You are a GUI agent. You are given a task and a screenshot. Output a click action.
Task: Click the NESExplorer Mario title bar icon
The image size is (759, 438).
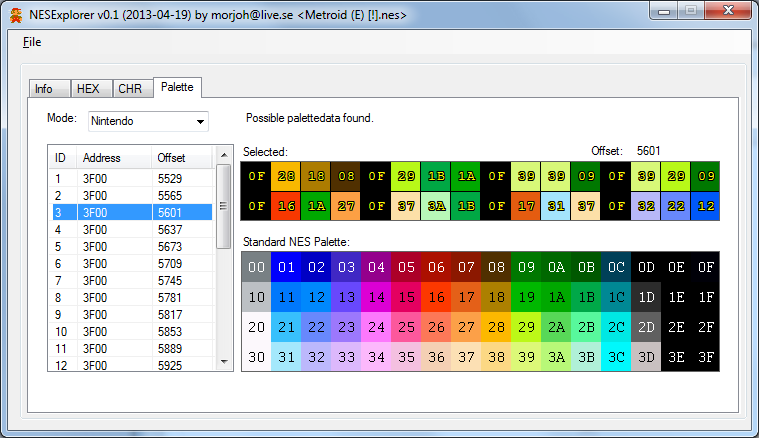[16, 15]
